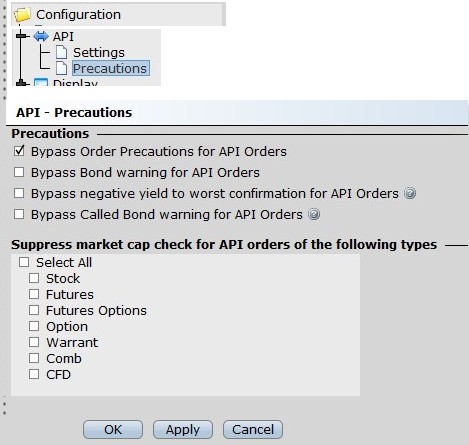Expand the Display tree node
Screen dimensions: 469x445
click(x=21, y=83)
